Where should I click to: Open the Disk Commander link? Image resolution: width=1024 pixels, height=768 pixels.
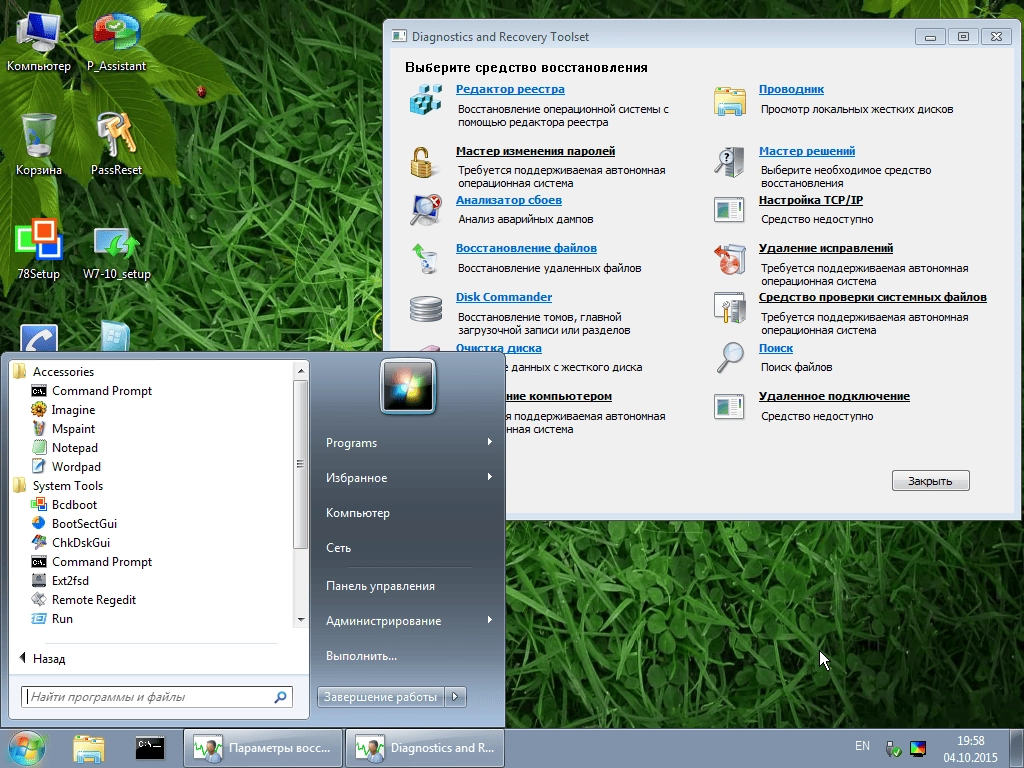click(504, 297)
